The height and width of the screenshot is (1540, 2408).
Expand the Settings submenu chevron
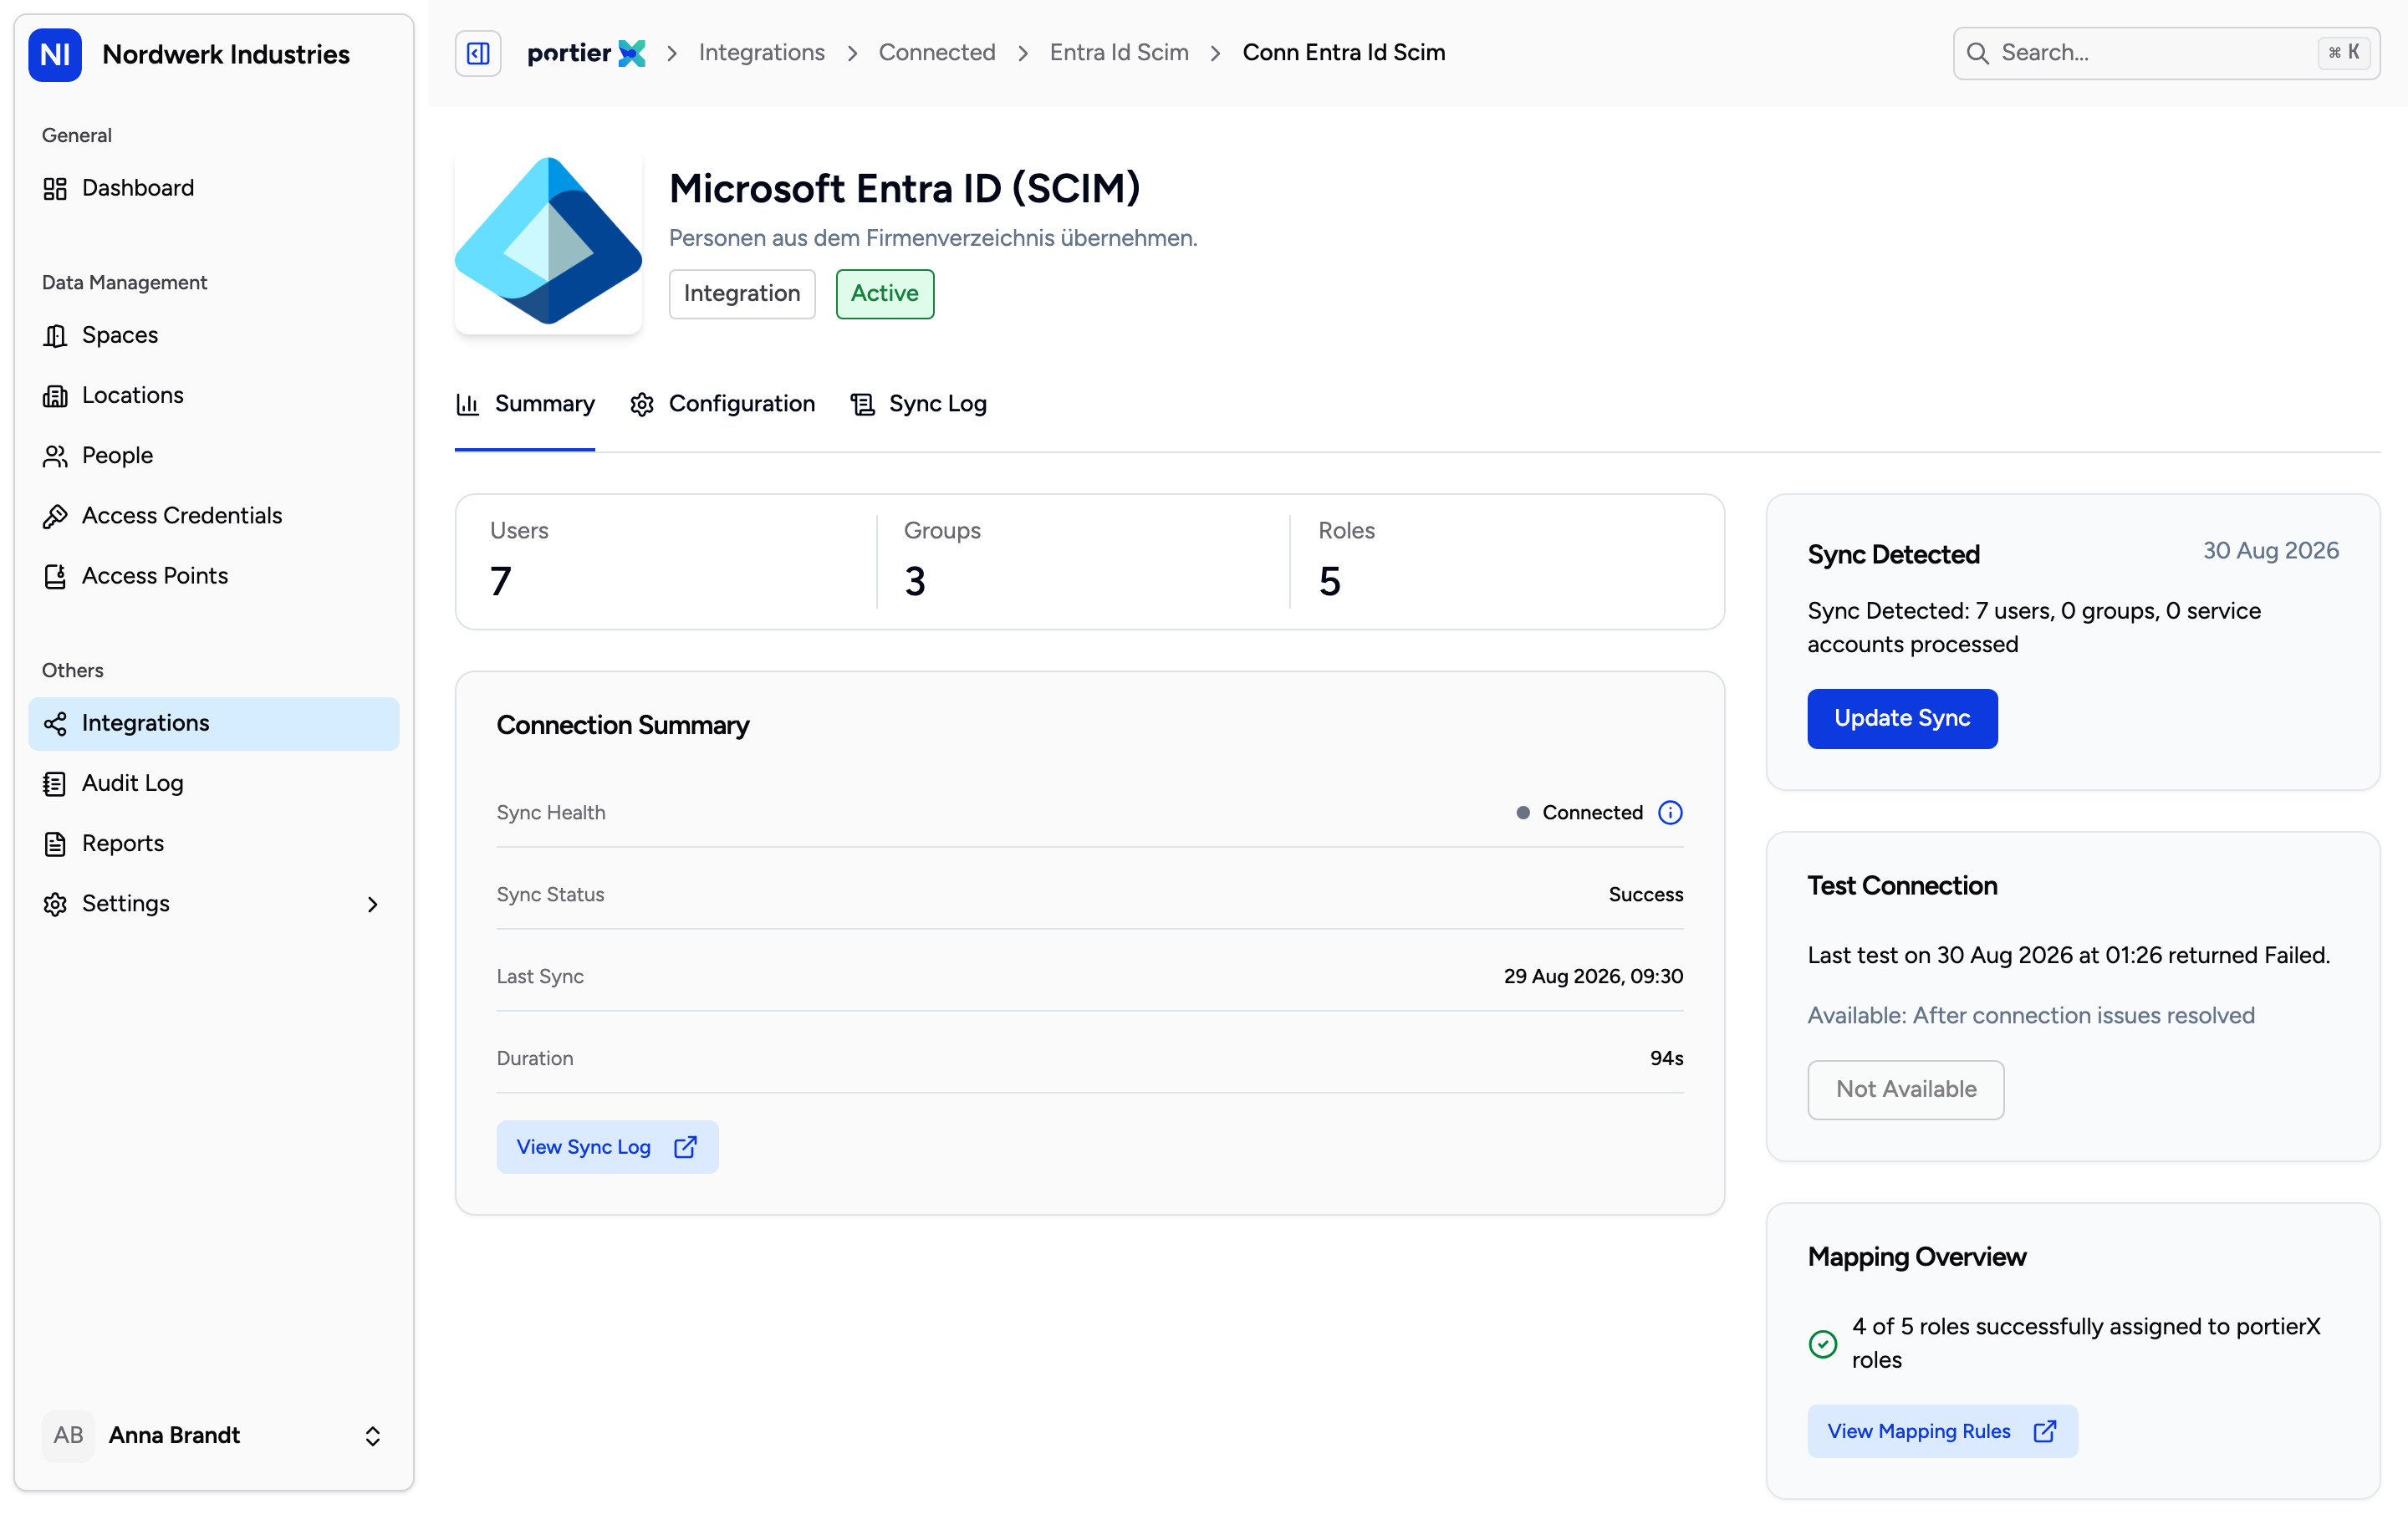(372, 904)
